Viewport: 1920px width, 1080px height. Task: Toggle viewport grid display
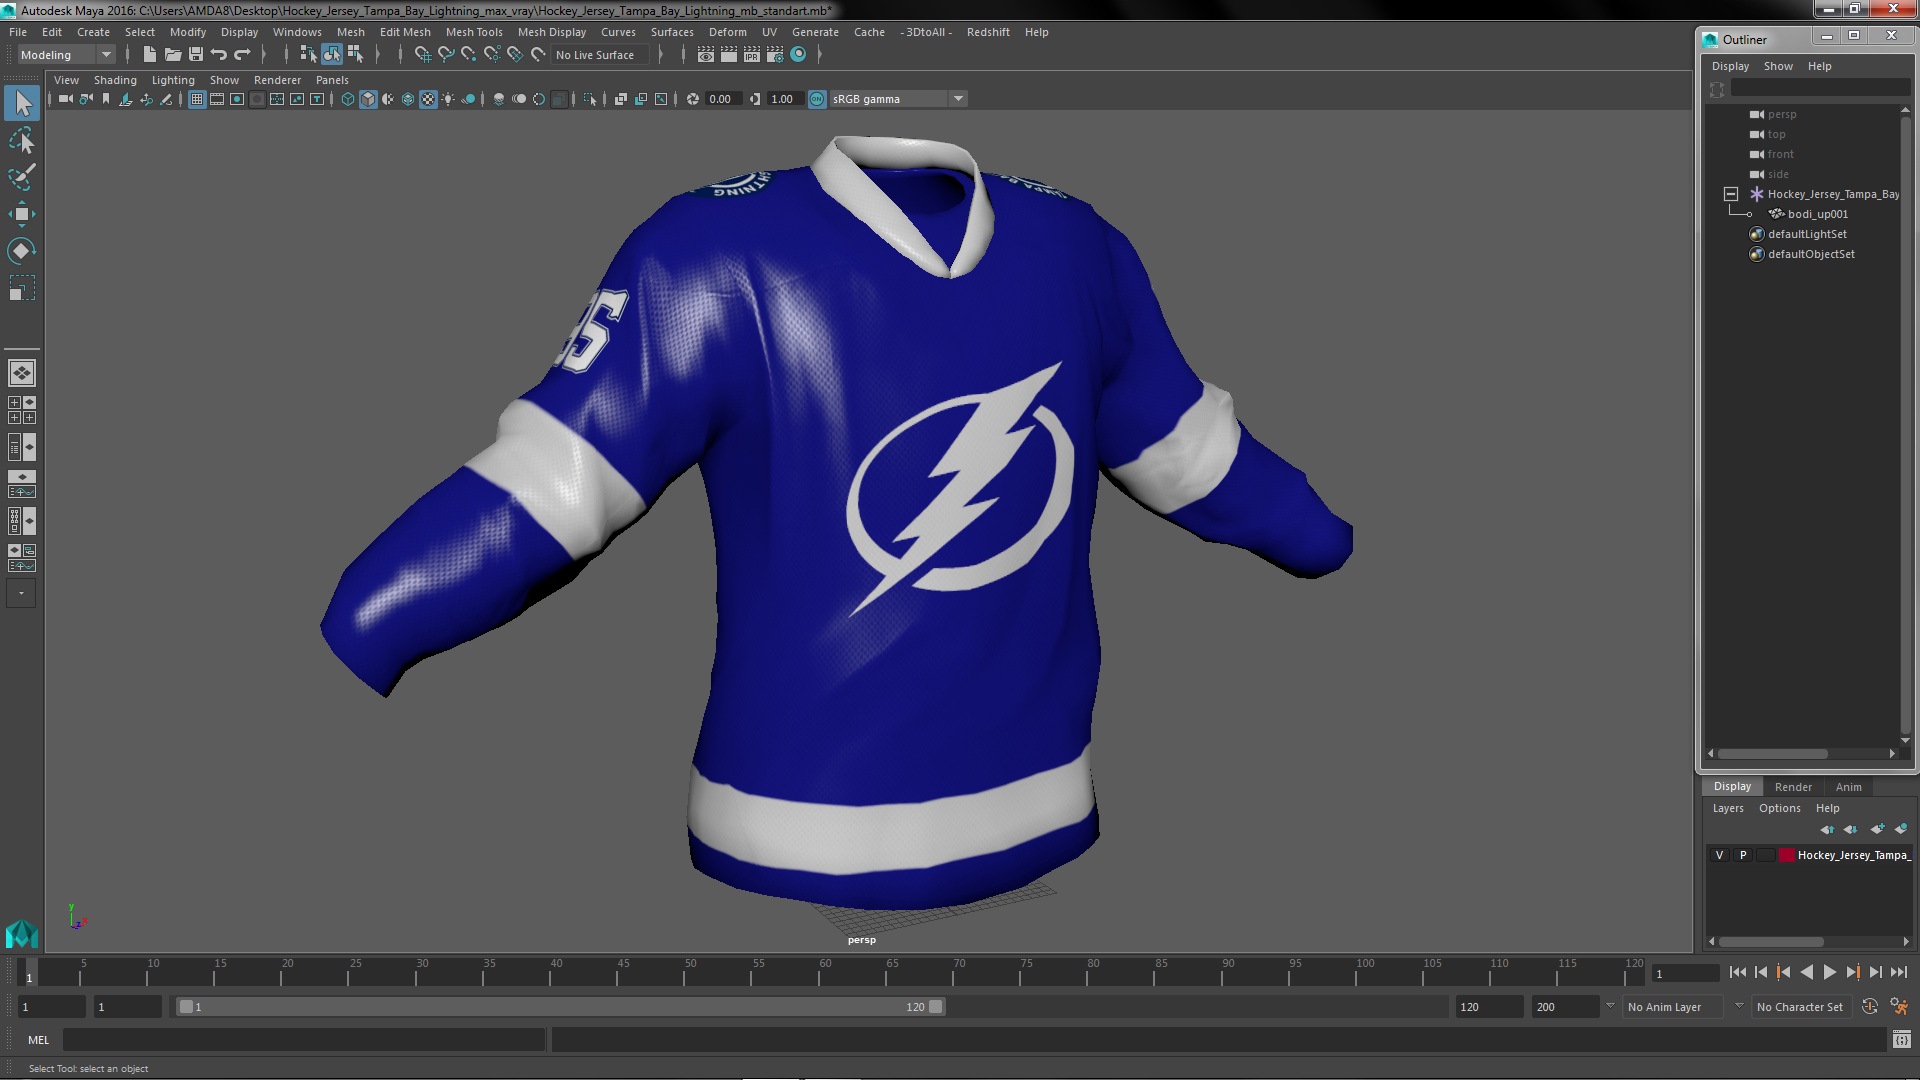[197, 99]
